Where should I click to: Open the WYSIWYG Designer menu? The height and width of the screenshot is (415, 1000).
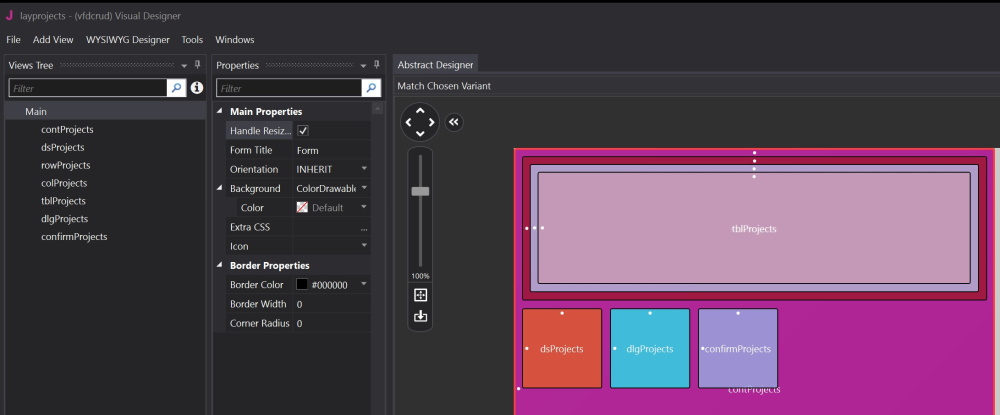[127, 40]
